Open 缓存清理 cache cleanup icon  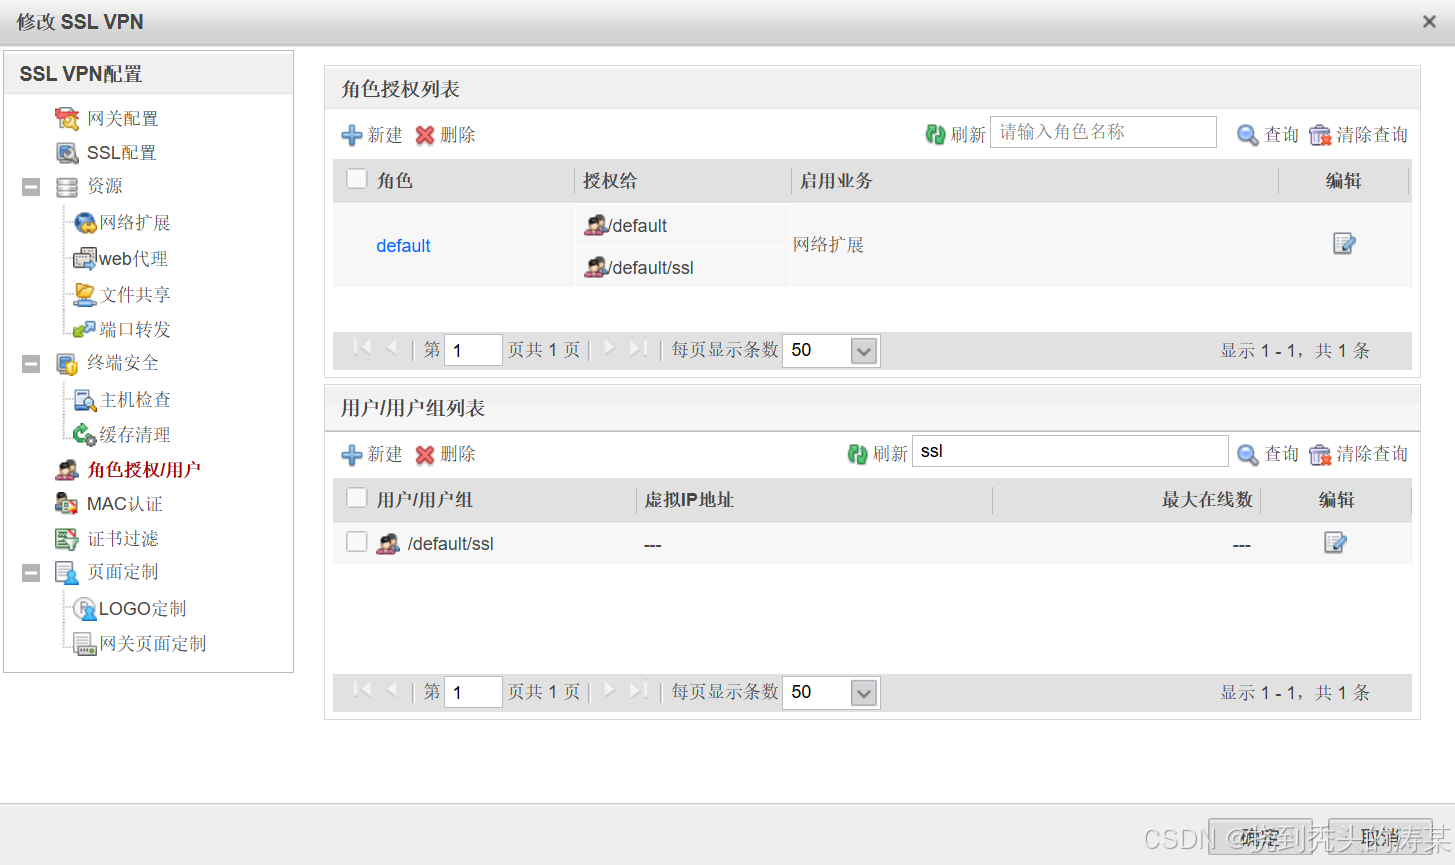click(85, 435)
